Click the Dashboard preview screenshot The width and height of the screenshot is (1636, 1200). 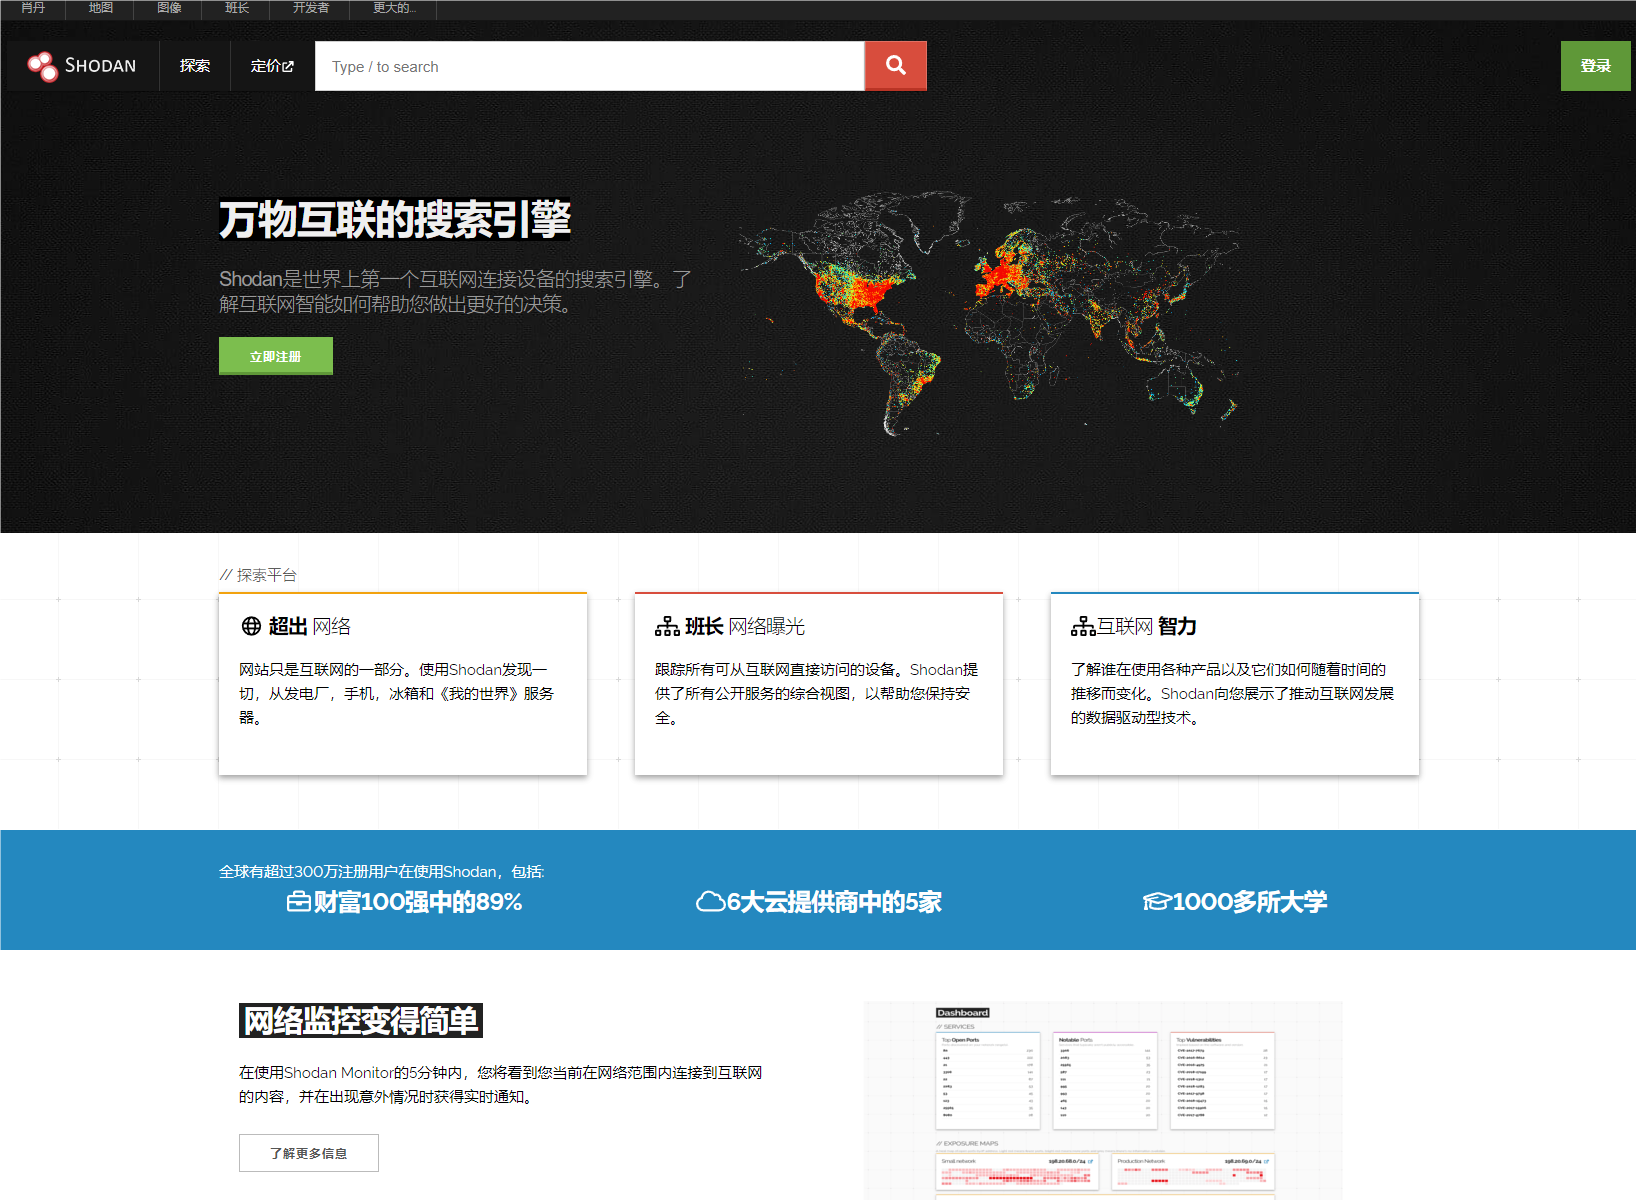point(1103,1100)
